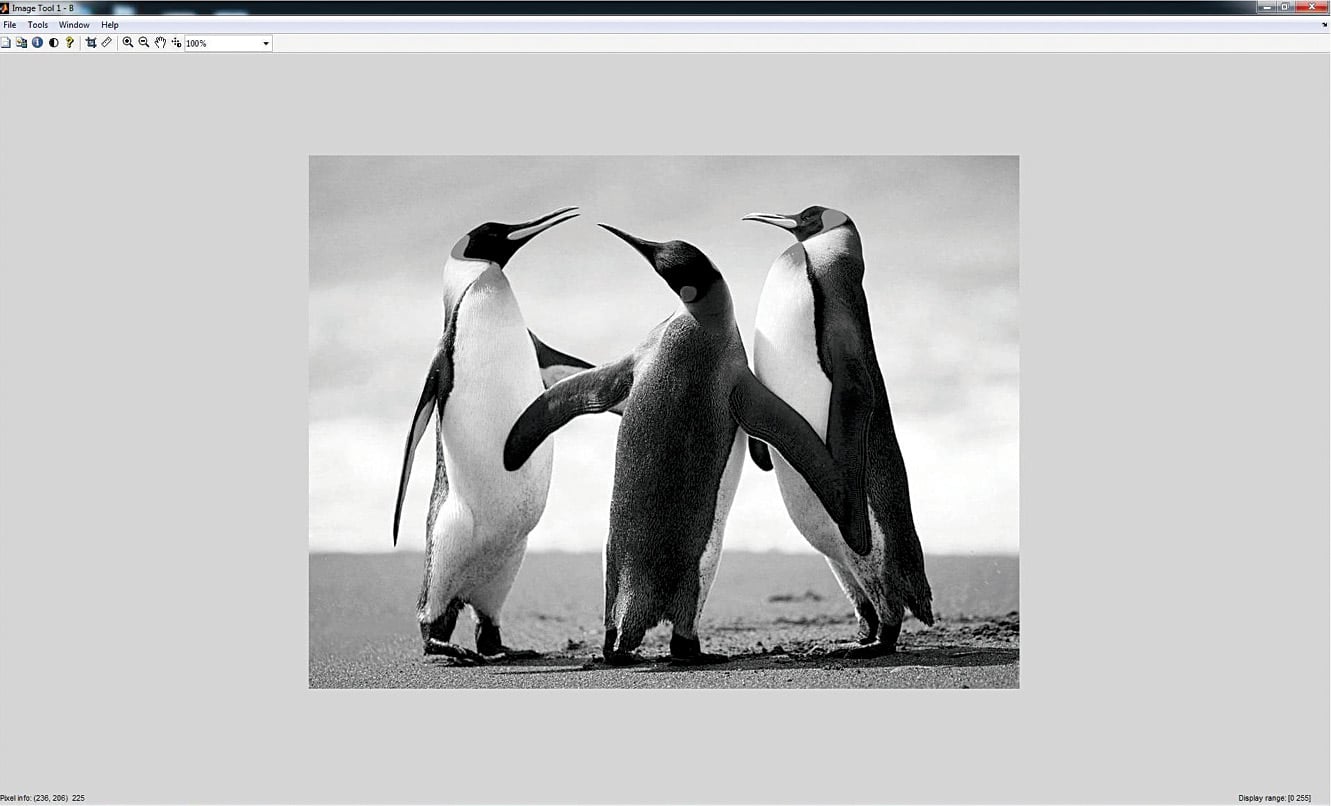This screenshot has width=1331, height=806.
Task: Open the Pixel Region tool
Action: [176, 42]
